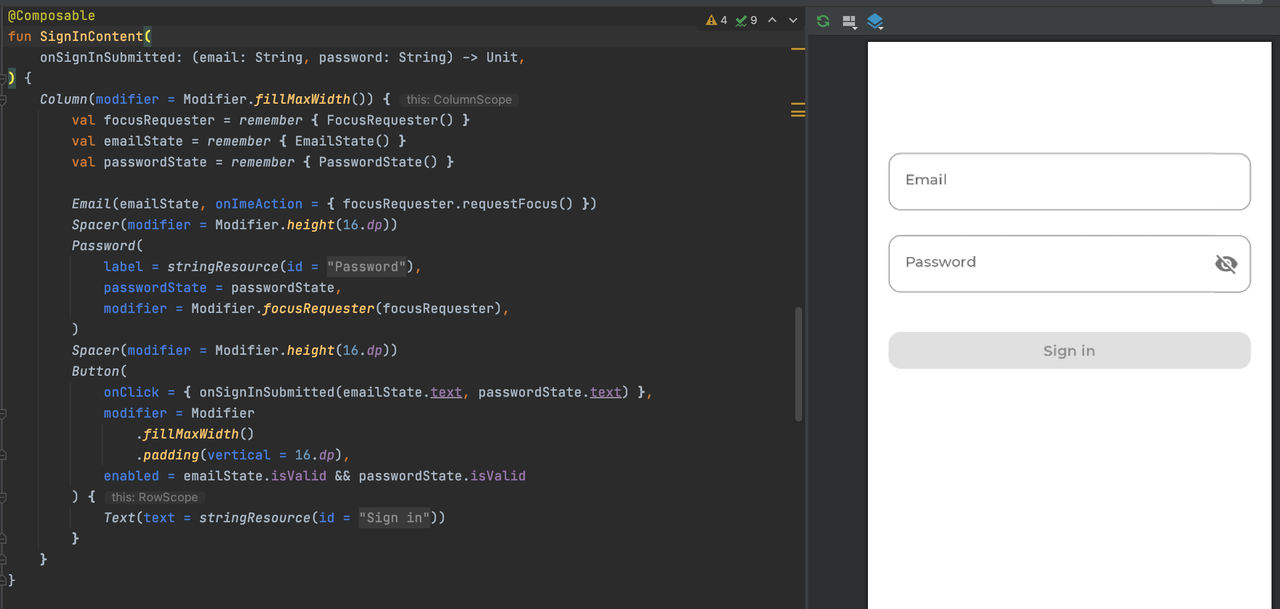Click the "Sign in" string literal in code
1280x609 pixels.
[x=394, y=518]
